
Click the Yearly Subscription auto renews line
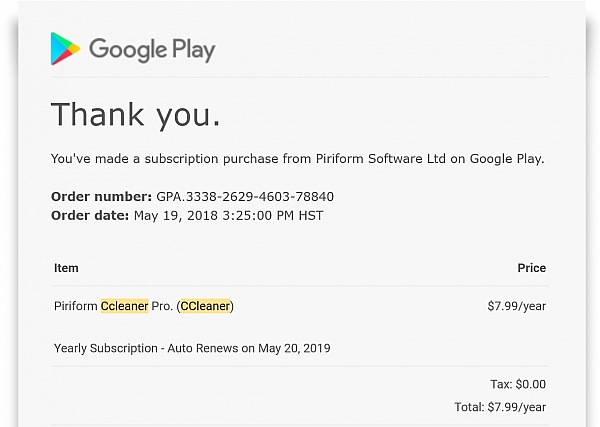pyautogui.click(x=192, y=348)
